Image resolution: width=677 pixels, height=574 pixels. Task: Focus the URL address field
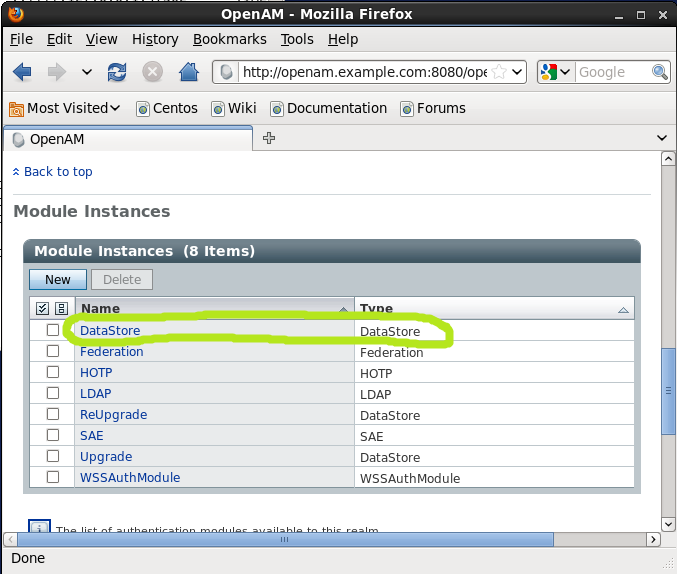click(364, 72)
